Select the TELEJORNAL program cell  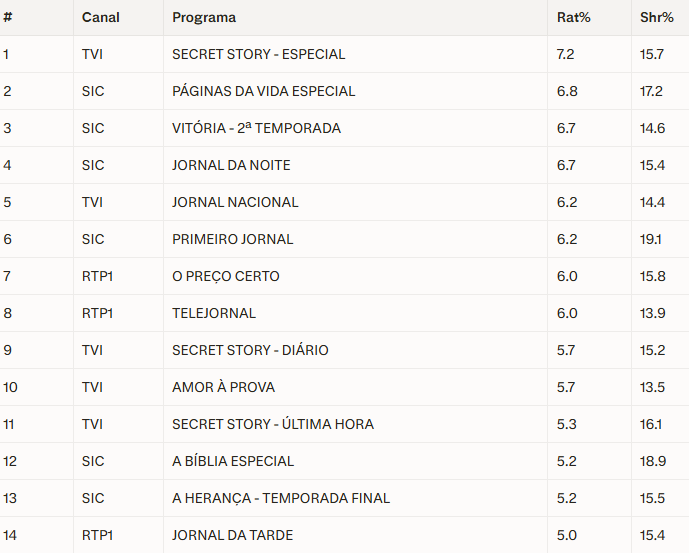(x=214, y=313)
